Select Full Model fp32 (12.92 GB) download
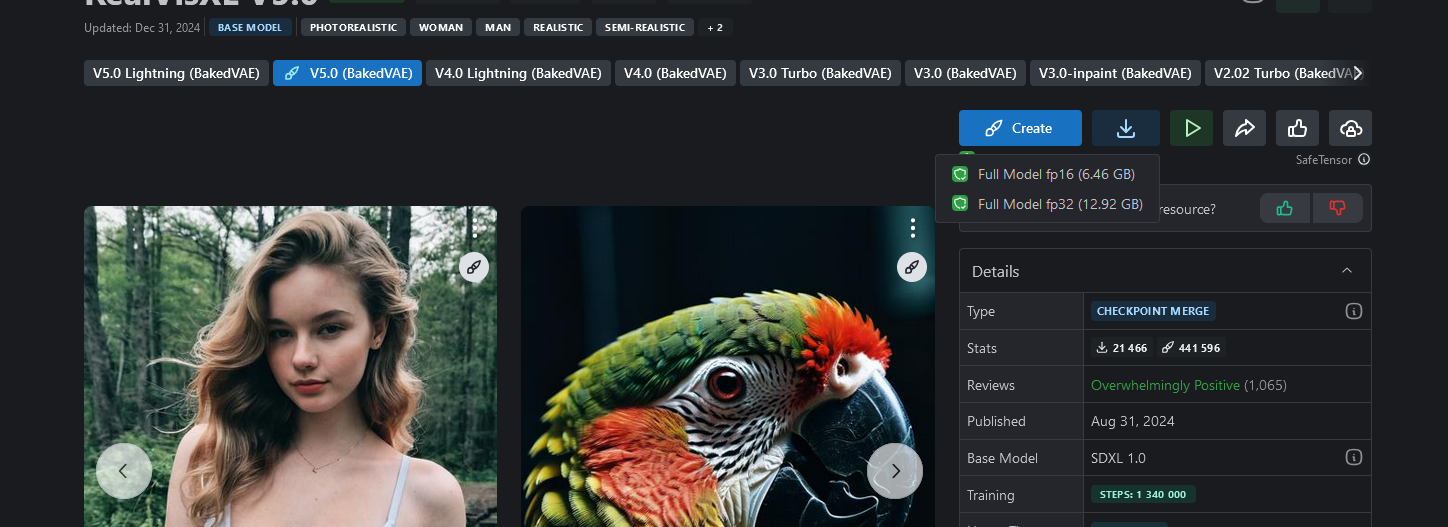This screenshot has height=527, width=1448. point(1047,204)
